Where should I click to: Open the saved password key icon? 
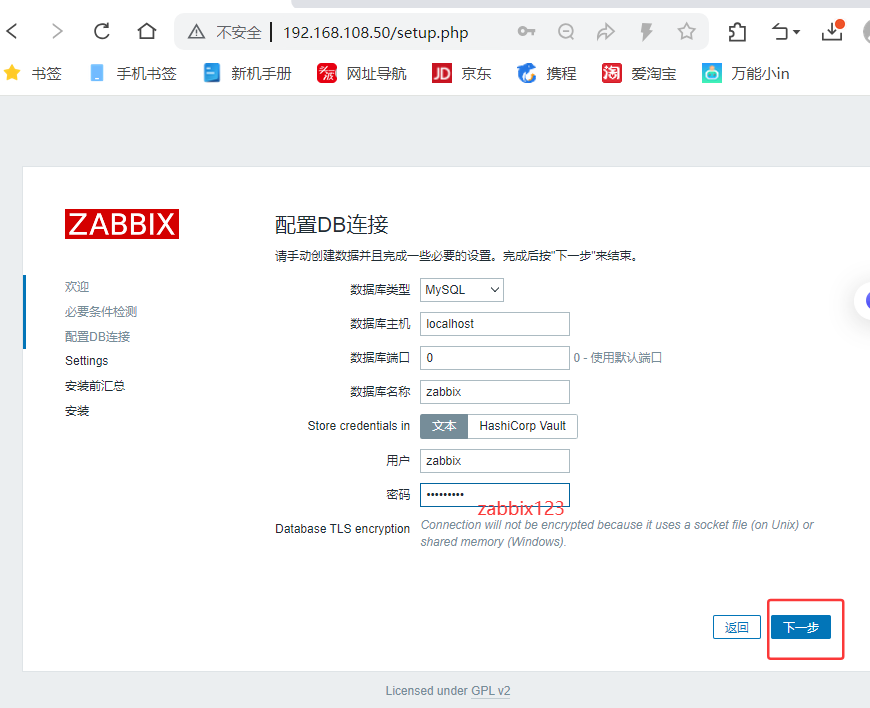[x=526, y=32]
